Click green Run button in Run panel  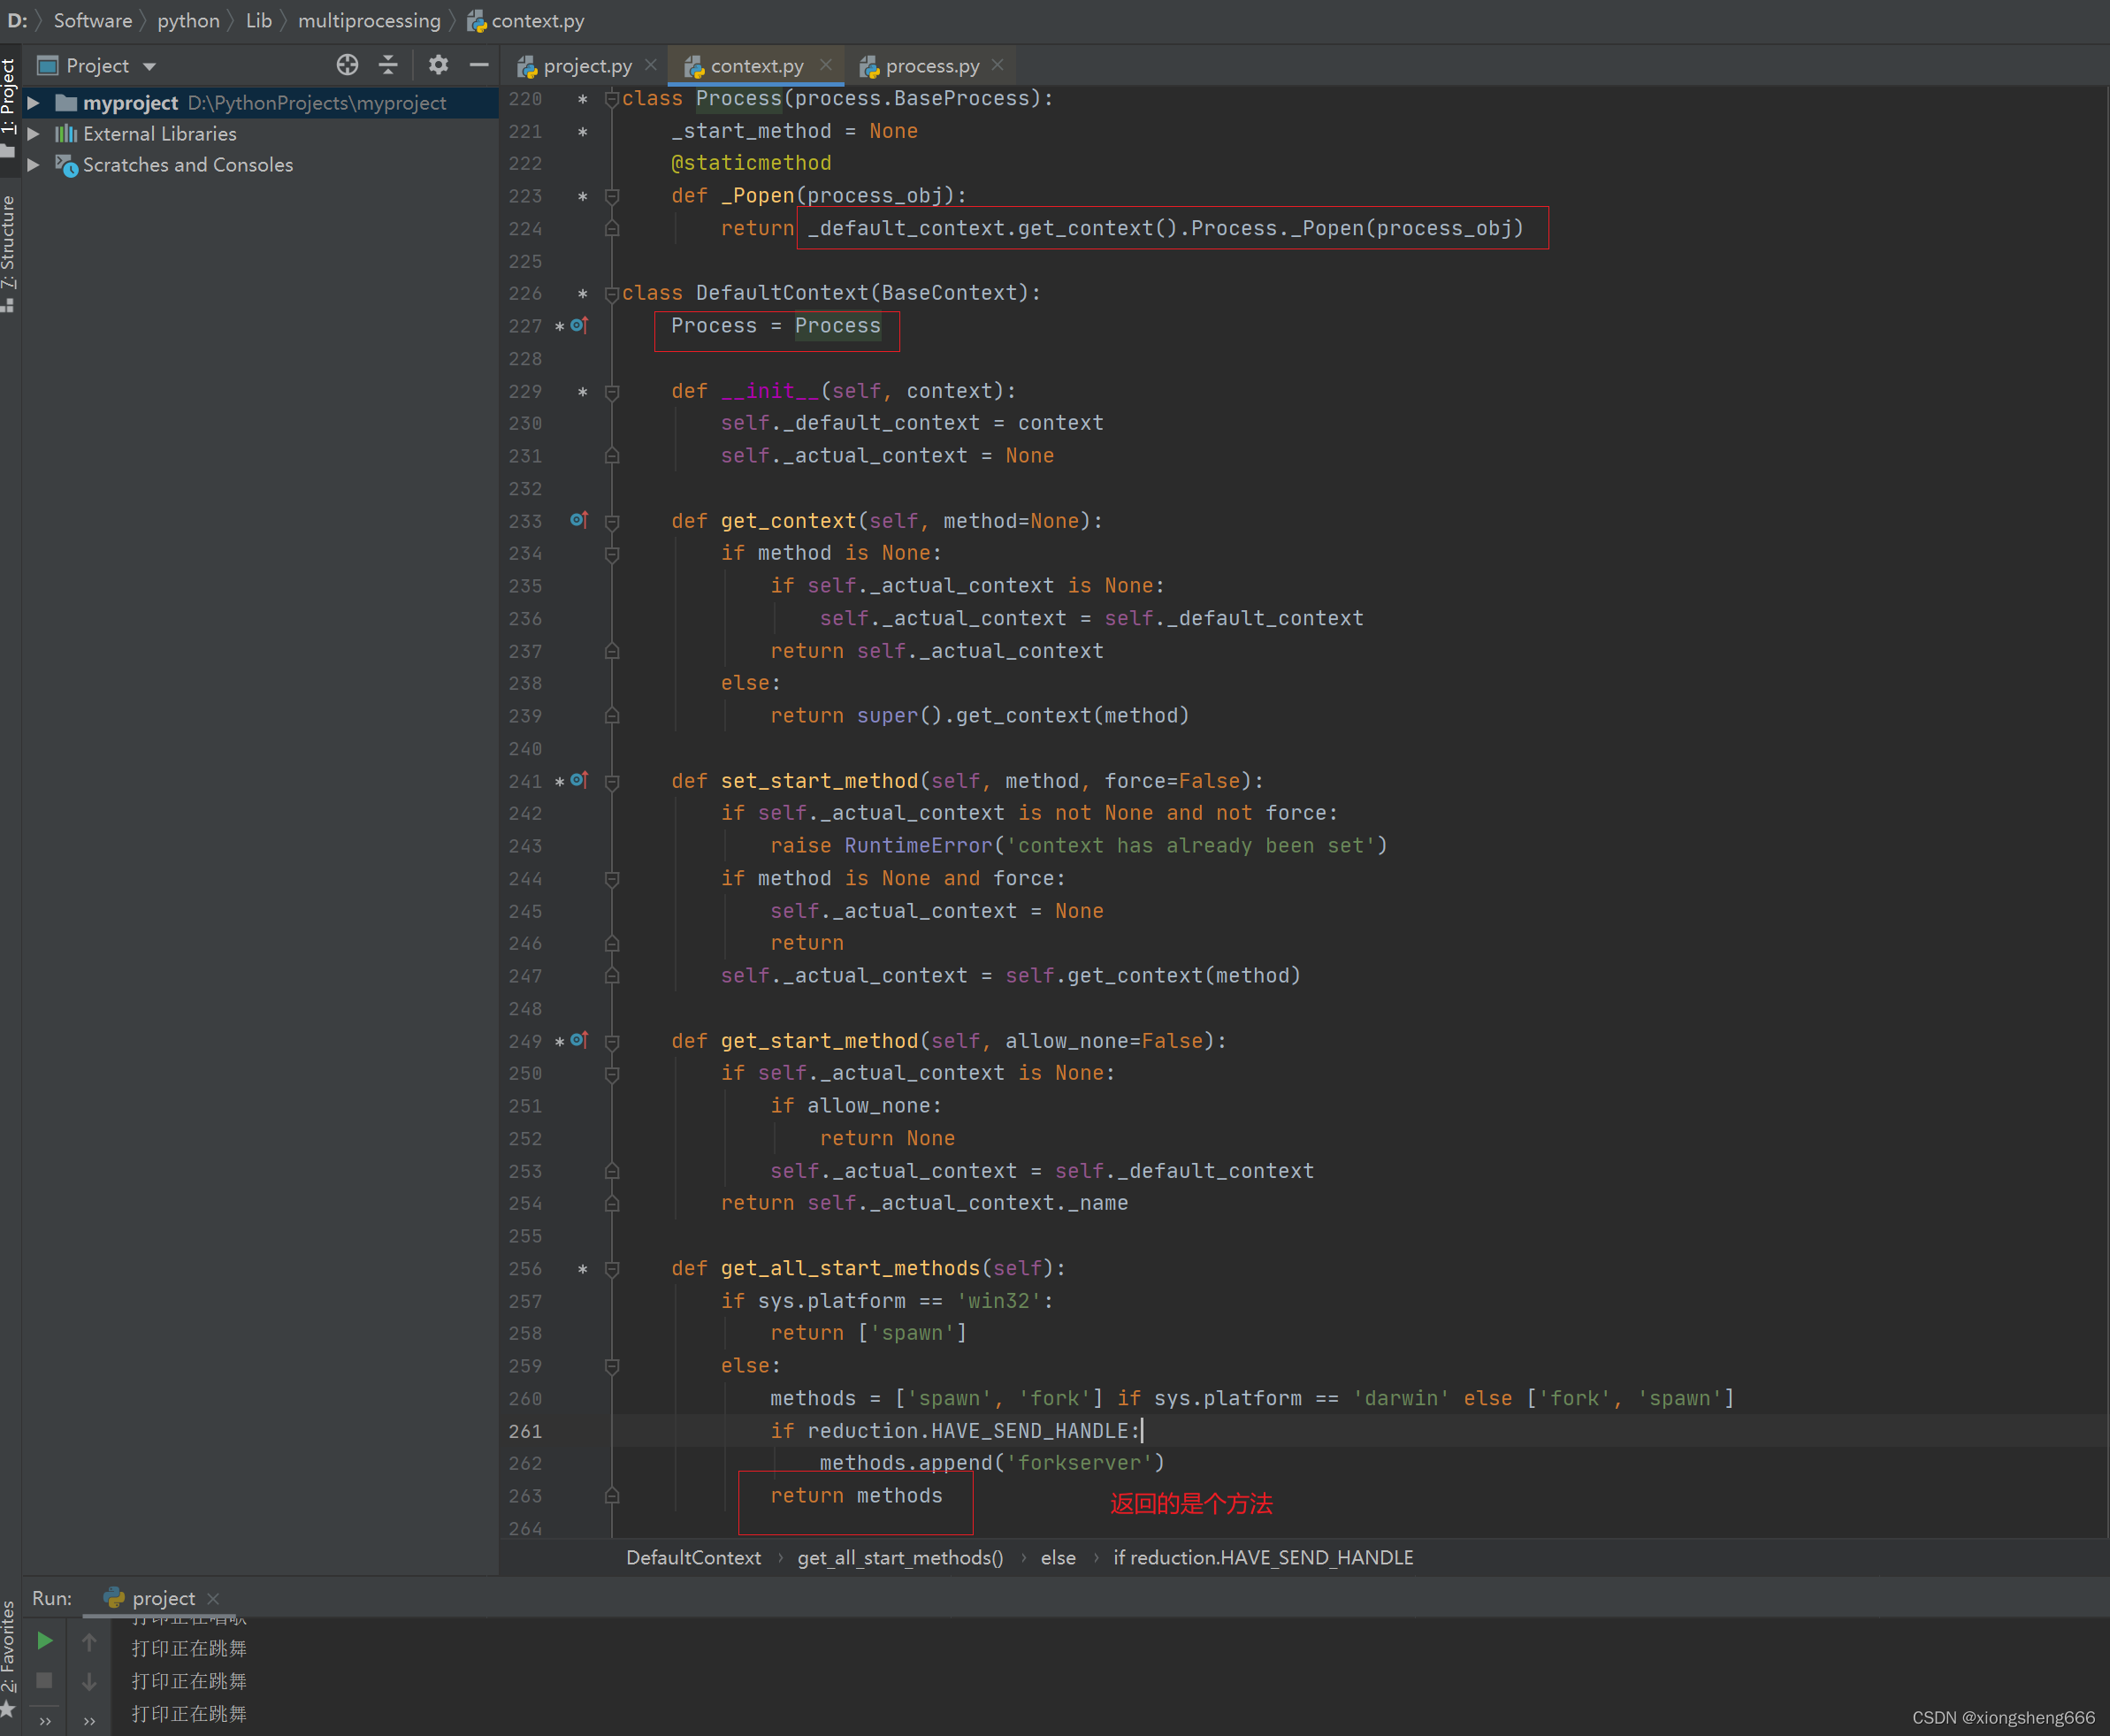coord(45,1641)
